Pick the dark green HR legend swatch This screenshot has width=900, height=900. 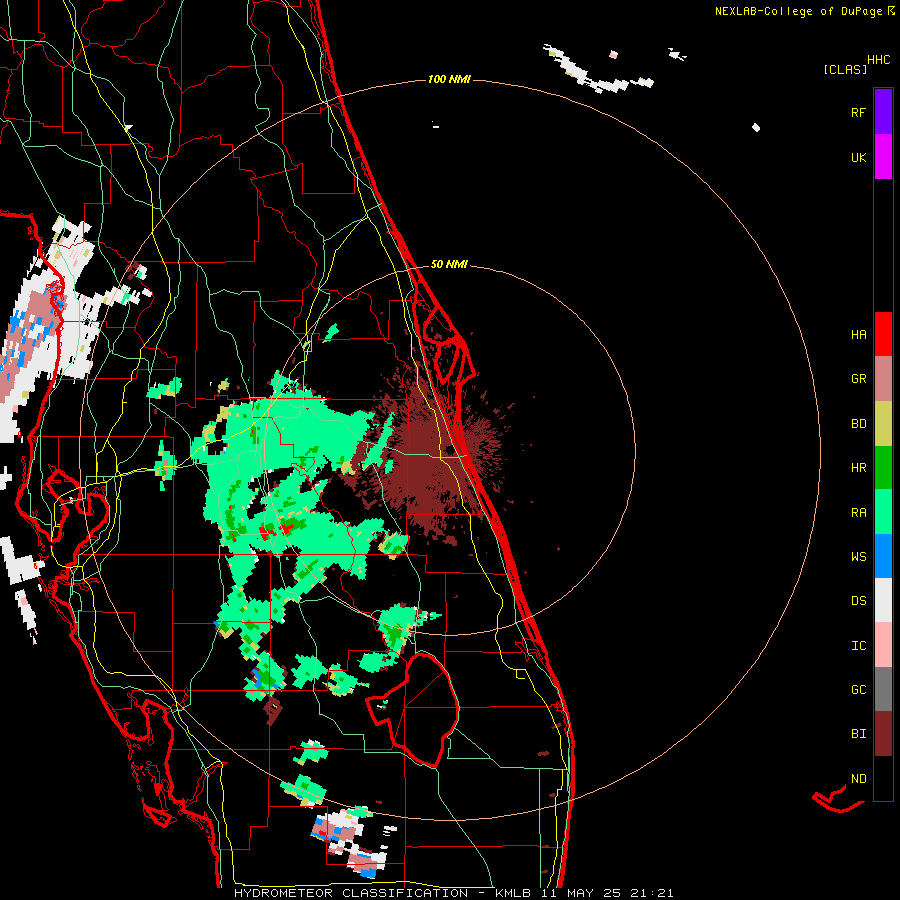[883, 468]
